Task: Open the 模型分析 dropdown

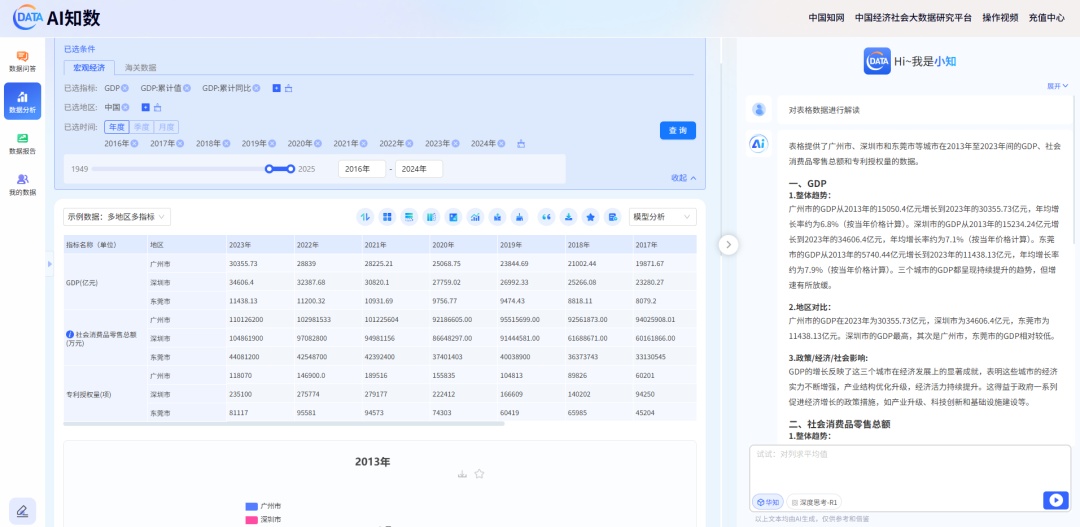Action: click(x=663, y=217)
